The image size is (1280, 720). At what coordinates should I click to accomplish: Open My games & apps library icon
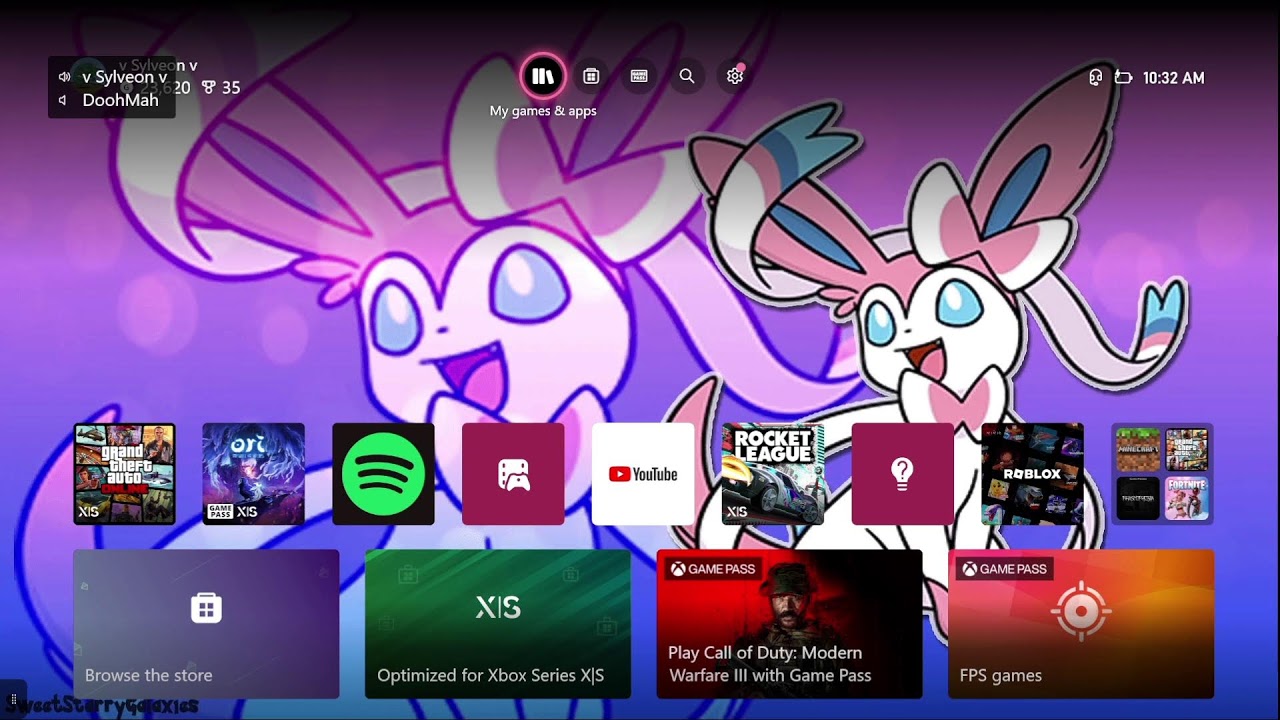[543, 76]
